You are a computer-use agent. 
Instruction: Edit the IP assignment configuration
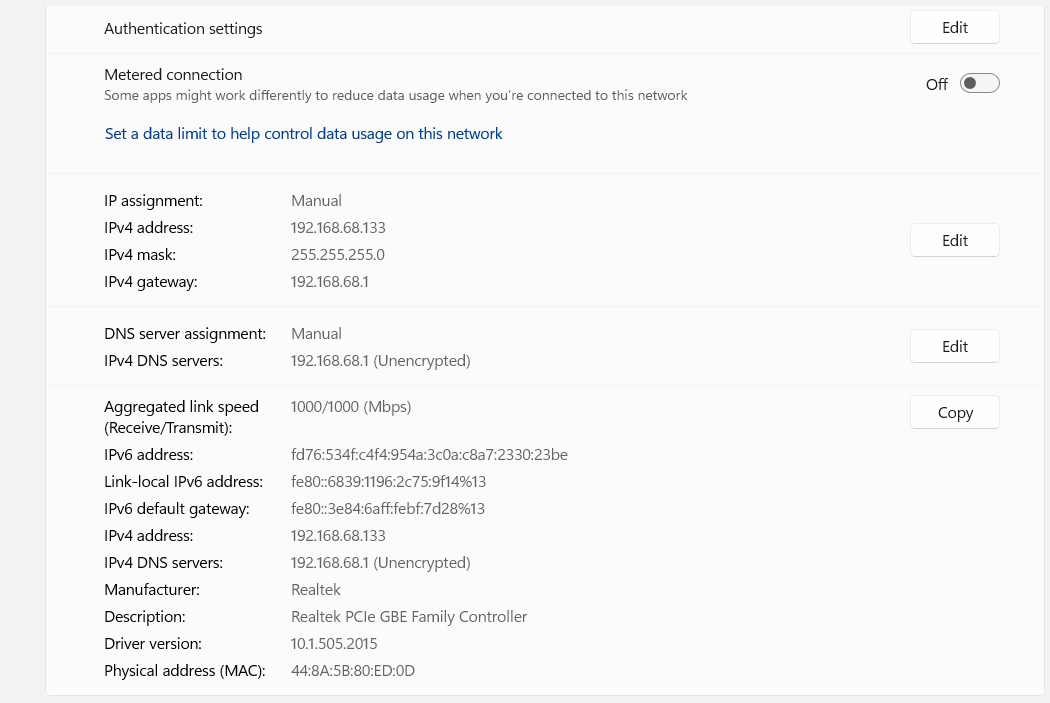[953, 240]
